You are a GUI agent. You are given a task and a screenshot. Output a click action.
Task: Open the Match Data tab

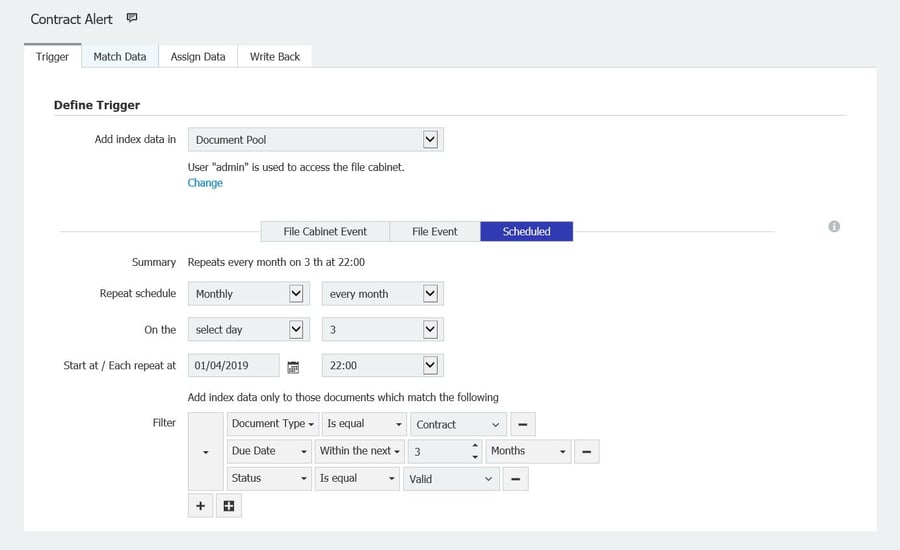click(x=120, y=57)
